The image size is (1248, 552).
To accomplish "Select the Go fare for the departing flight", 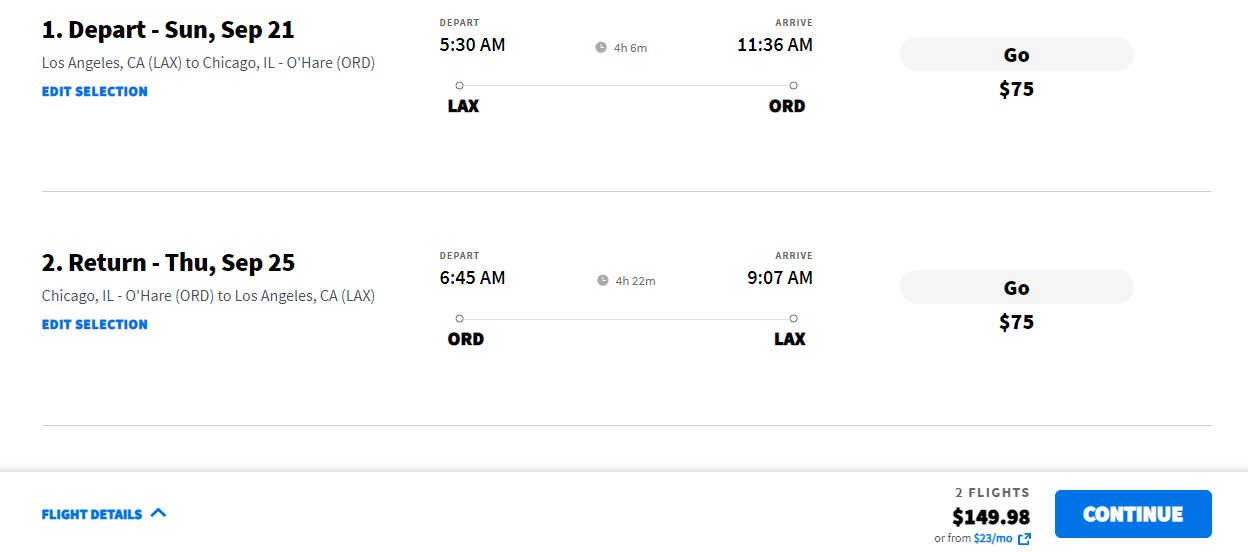I will (1016, 54).
